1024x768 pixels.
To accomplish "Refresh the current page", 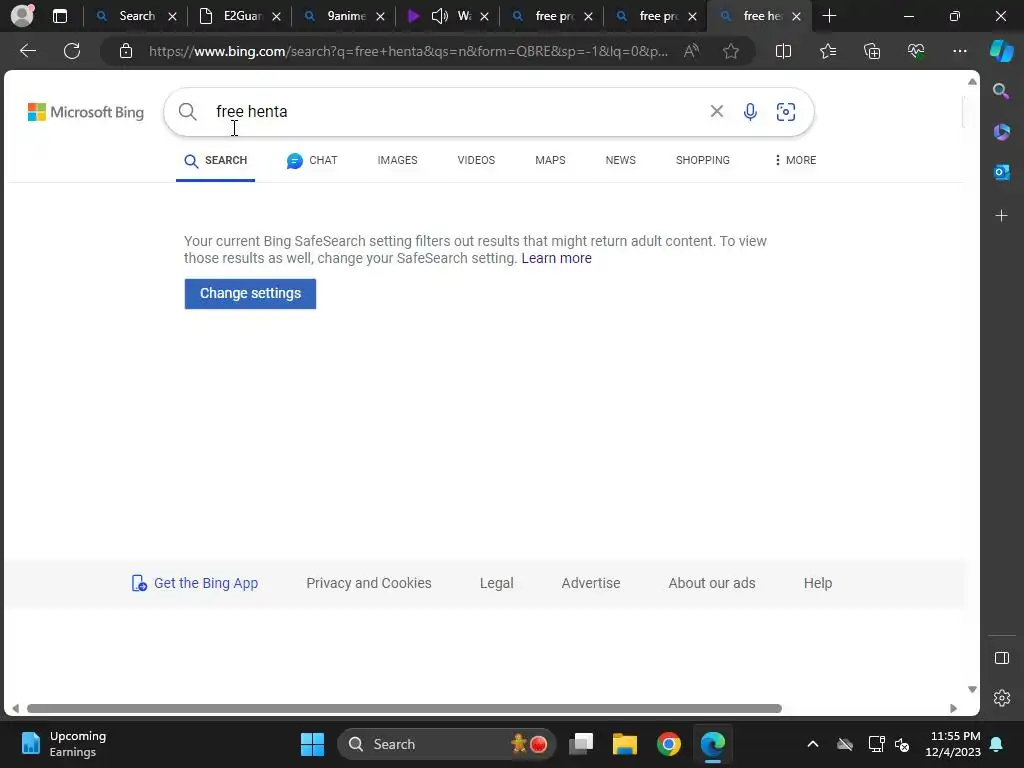I will click(72, 51).
